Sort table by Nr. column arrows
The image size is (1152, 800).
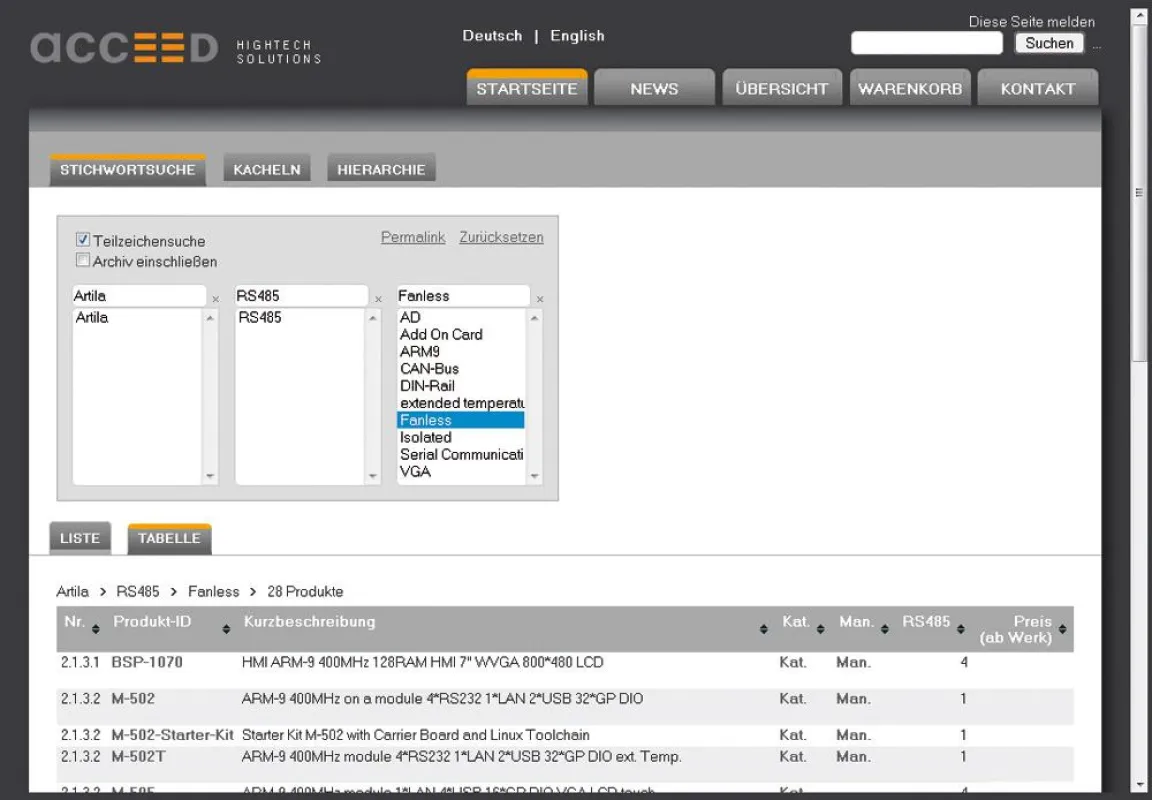click(x=96, y=630)
